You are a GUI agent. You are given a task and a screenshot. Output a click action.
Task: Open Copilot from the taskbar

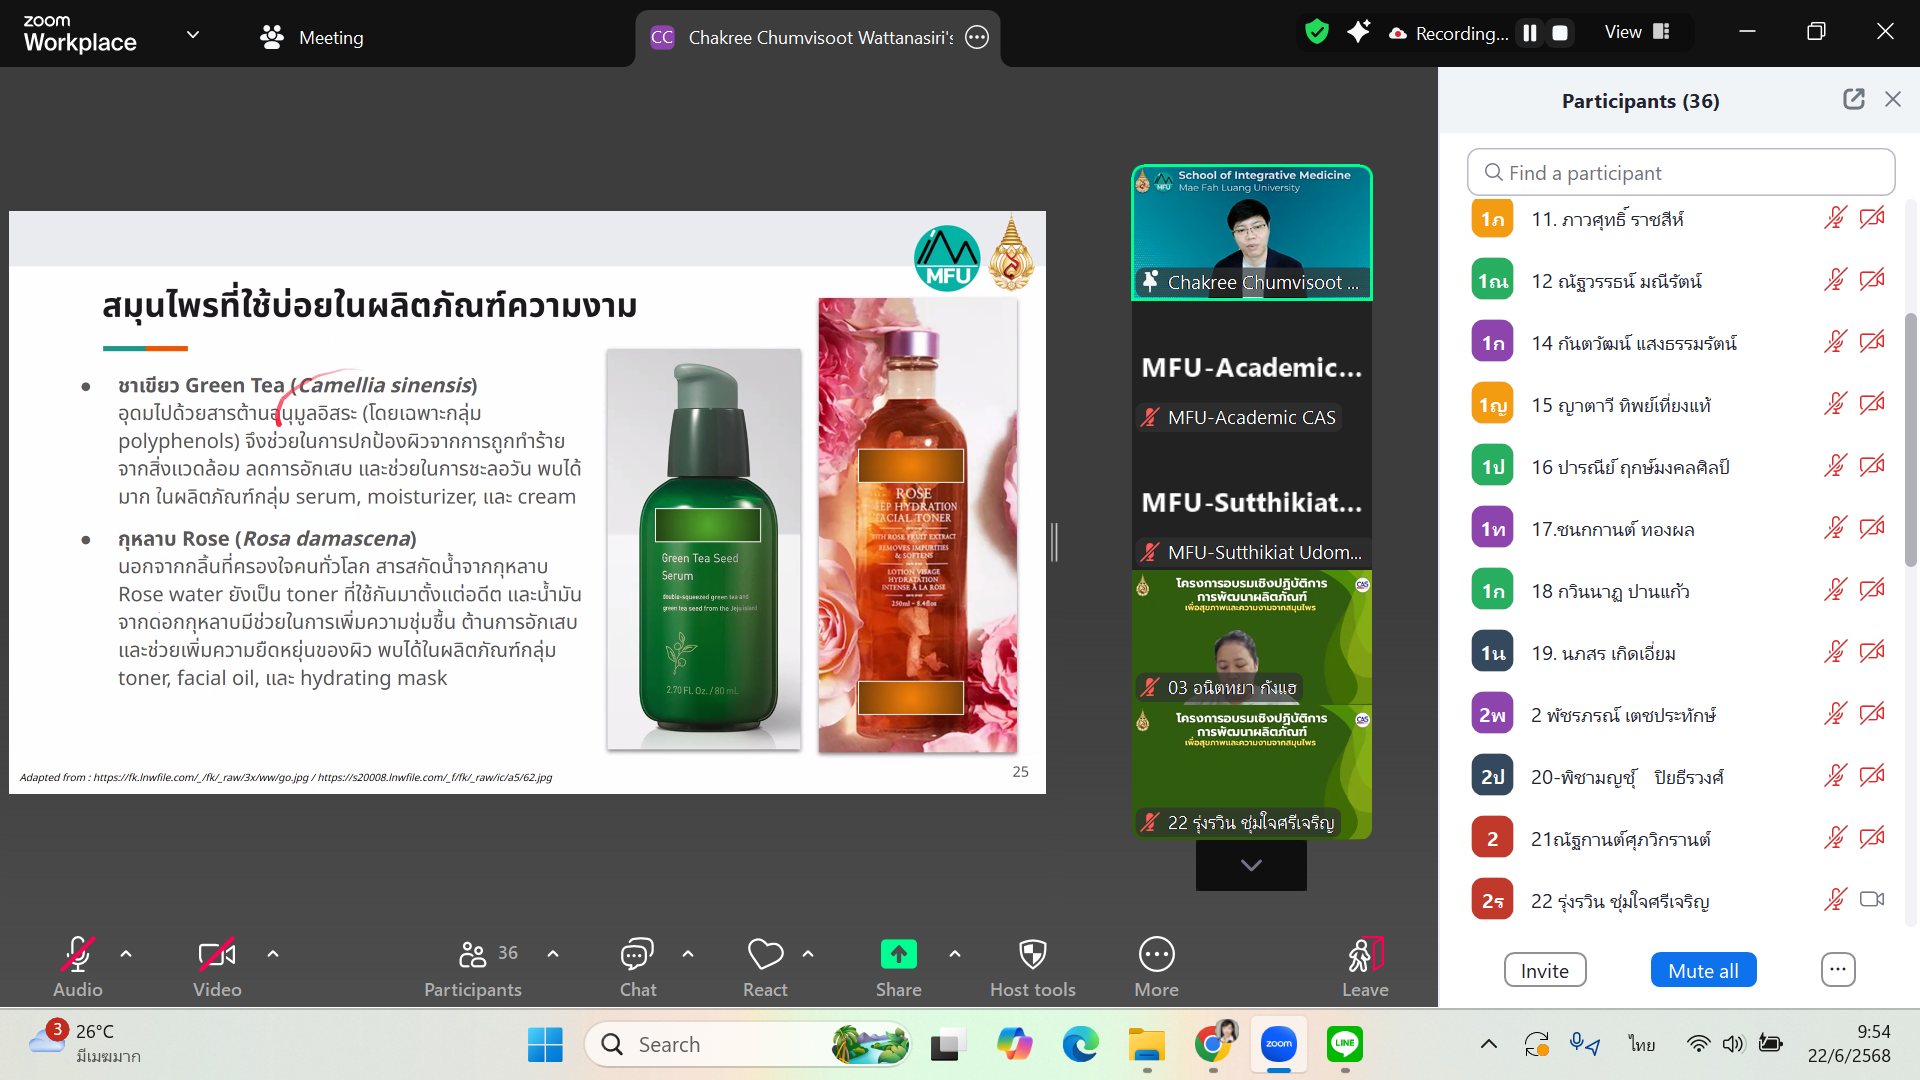(x=1014, y=1044)
